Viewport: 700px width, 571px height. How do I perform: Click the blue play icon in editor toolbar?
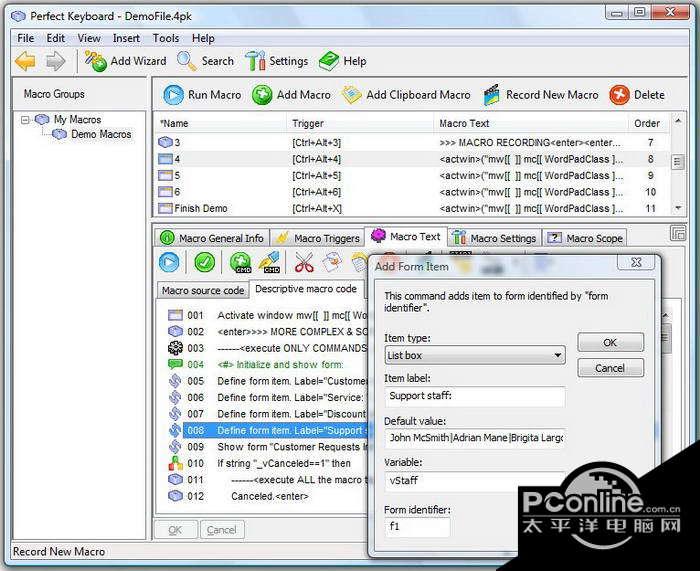169,262
